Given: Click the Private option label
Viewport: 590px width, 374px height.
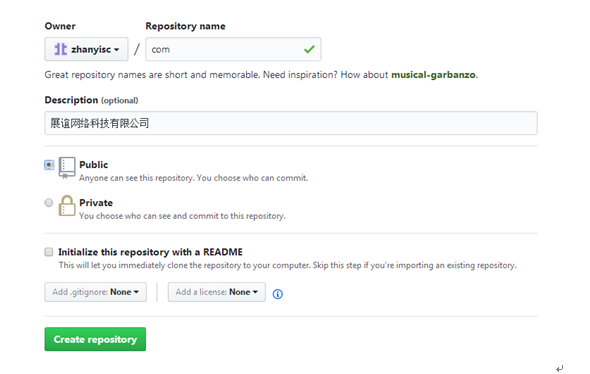Looking at the screenshot, I should point(96,203).
